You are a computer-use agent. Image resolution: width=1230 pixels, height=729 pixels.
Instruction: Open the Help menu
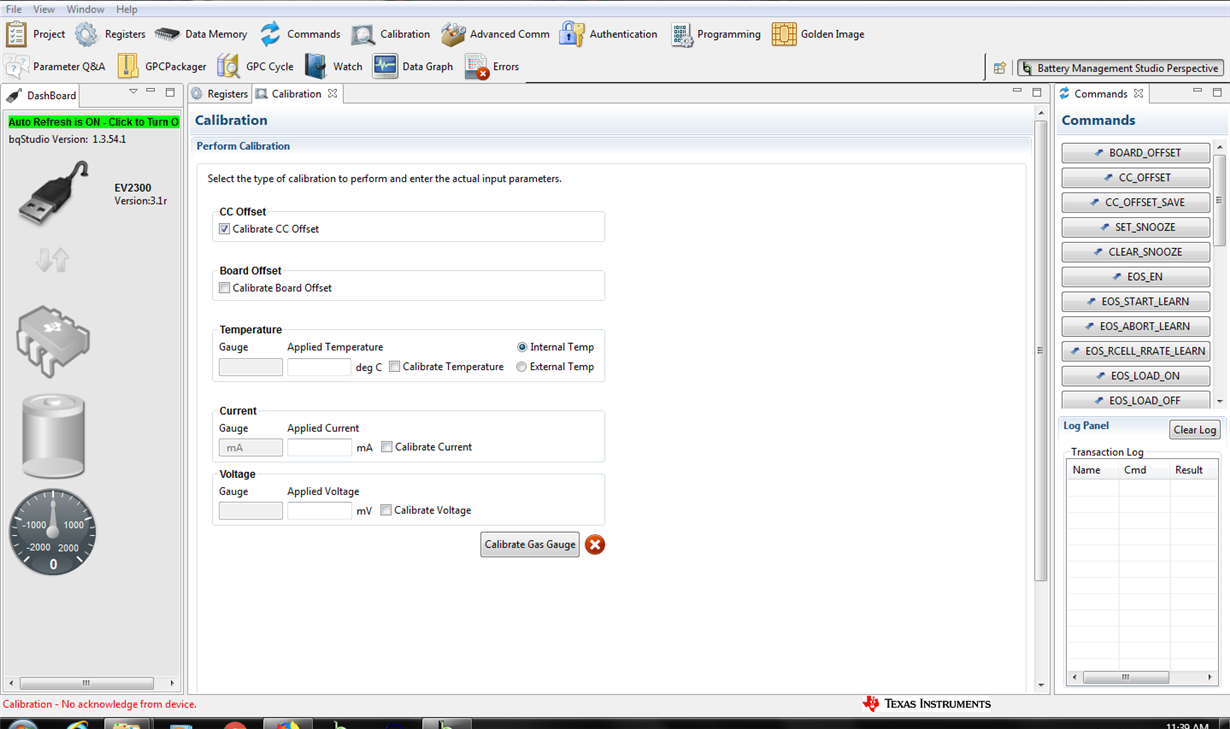click(x=127, y=9)
